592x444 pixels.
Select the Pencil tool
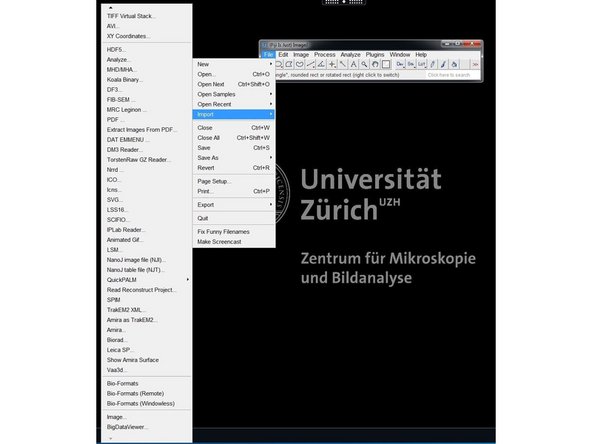coord(433,65)
